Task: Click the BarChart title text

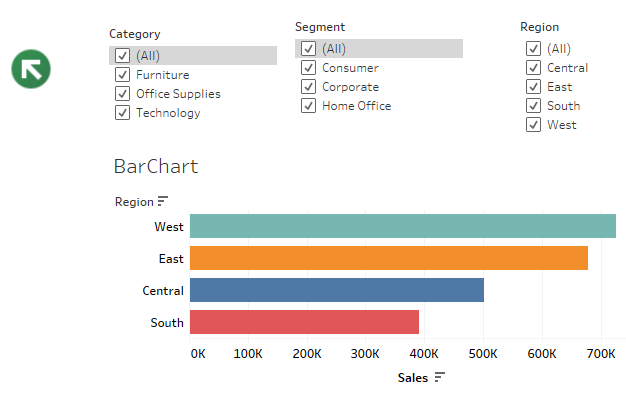Action: (x=156, y=166)
